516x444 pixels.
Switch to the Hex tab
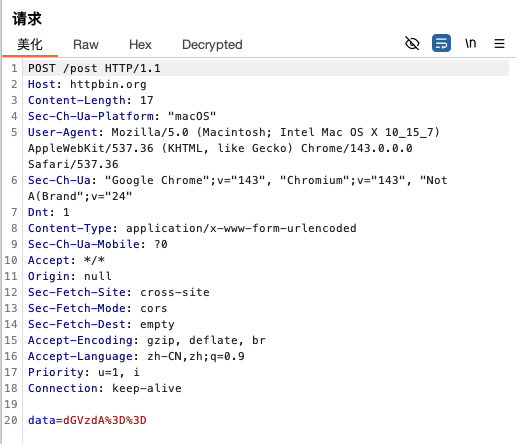coord(140,45)
